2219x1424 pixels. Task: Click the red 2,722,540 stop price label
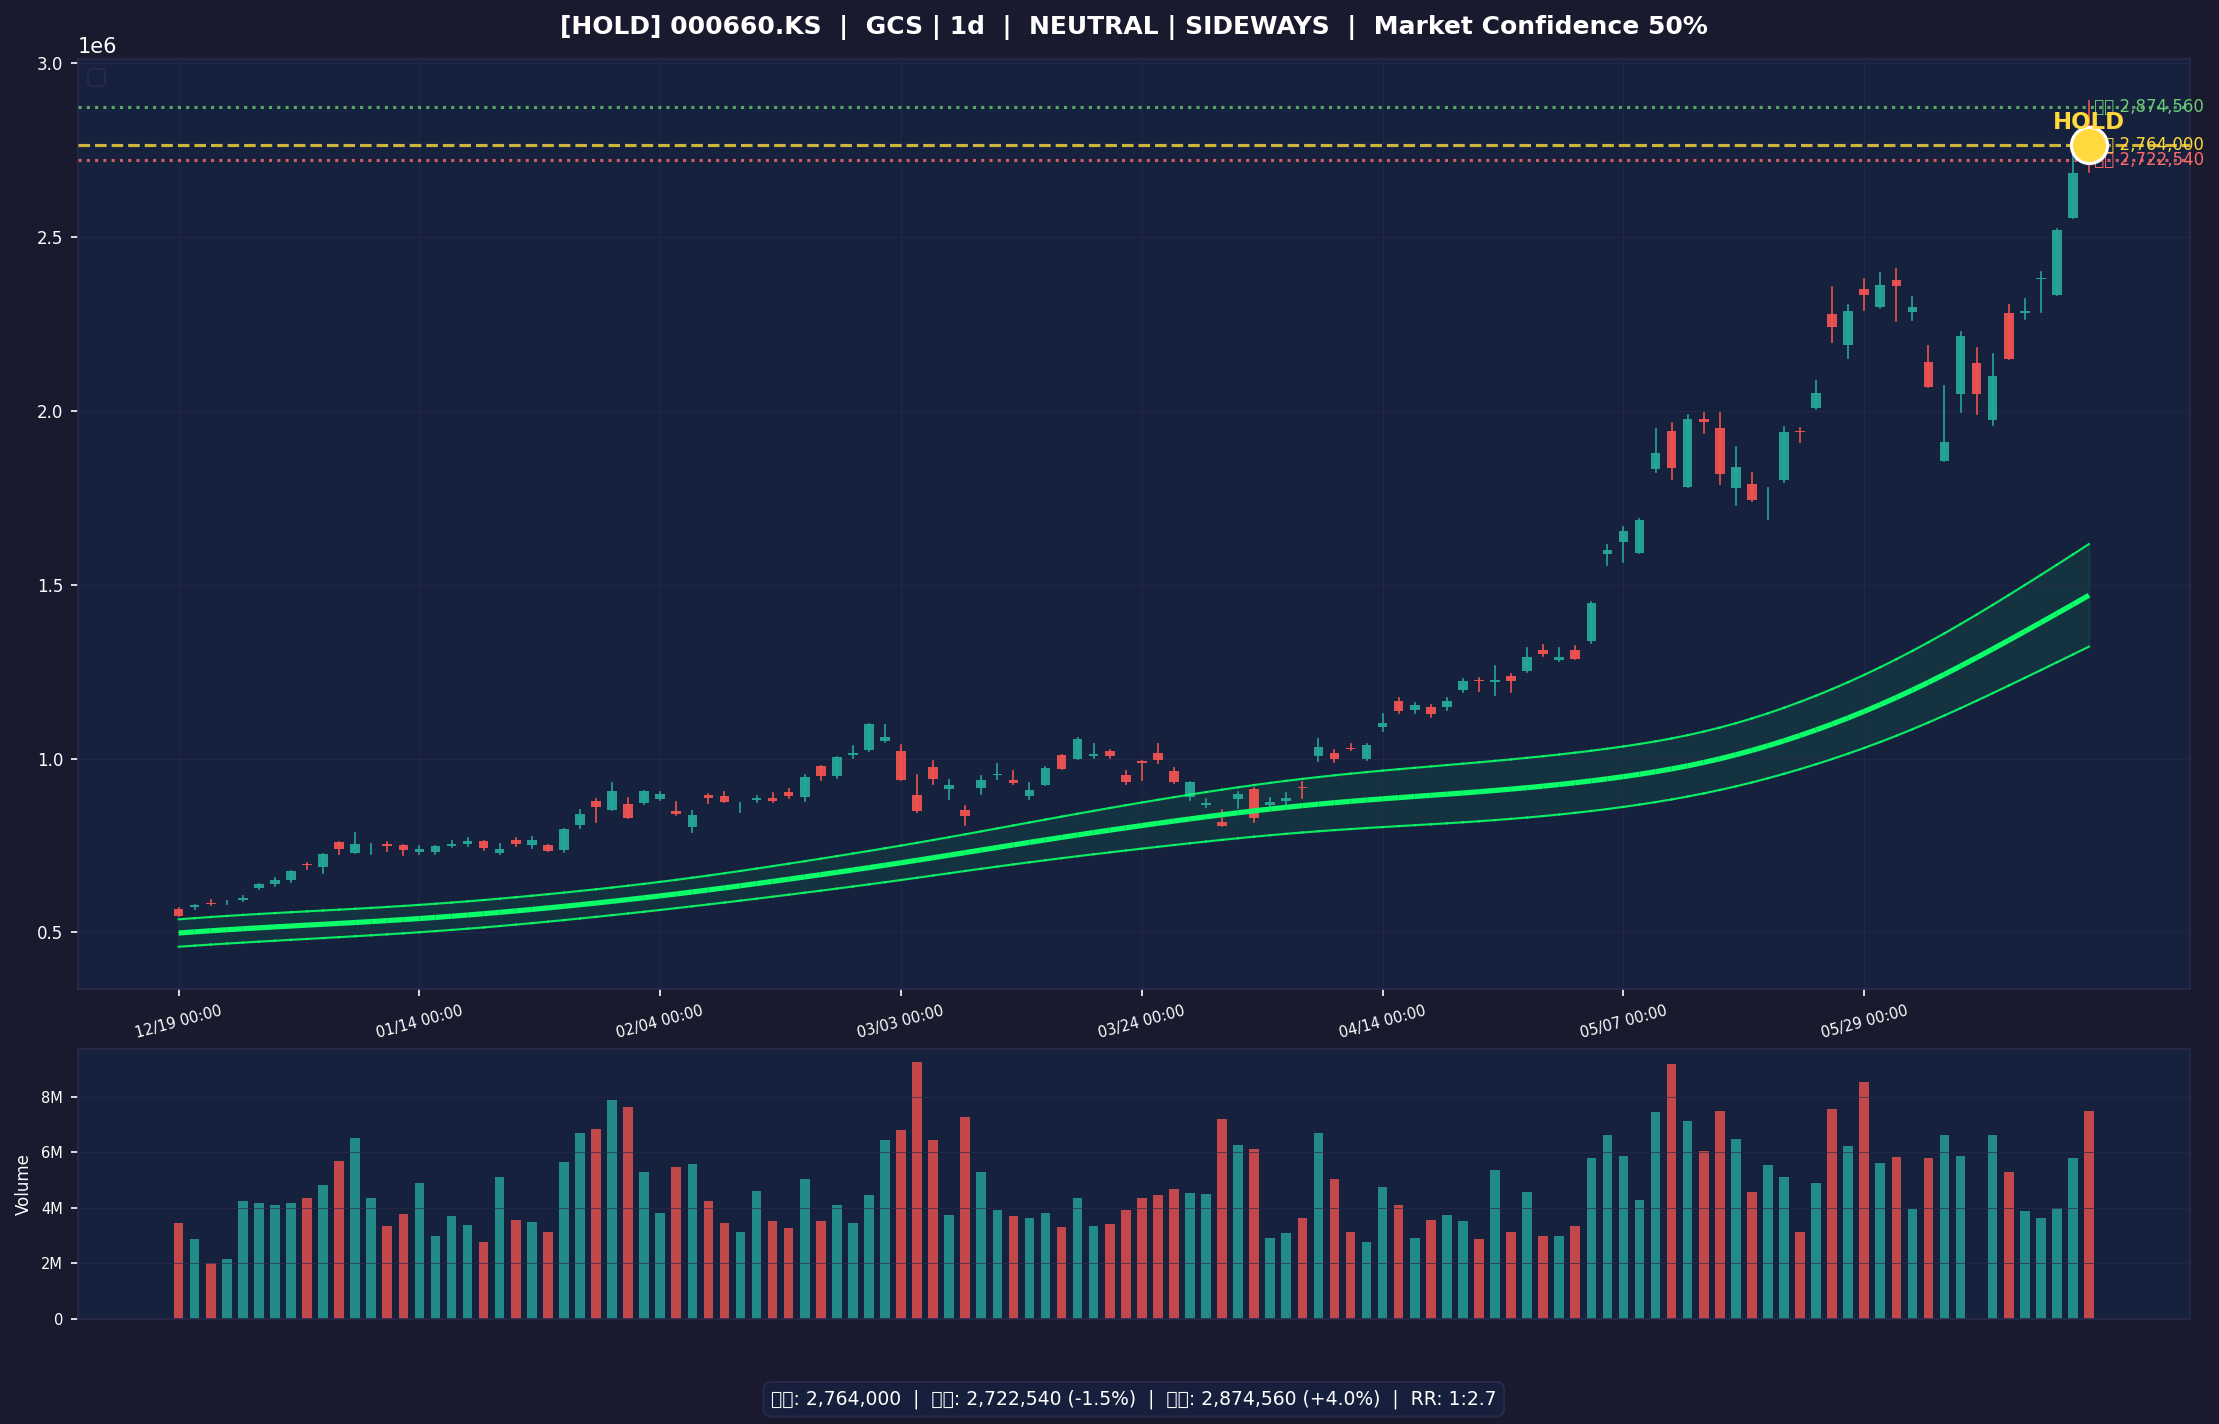pos(2149,160)
